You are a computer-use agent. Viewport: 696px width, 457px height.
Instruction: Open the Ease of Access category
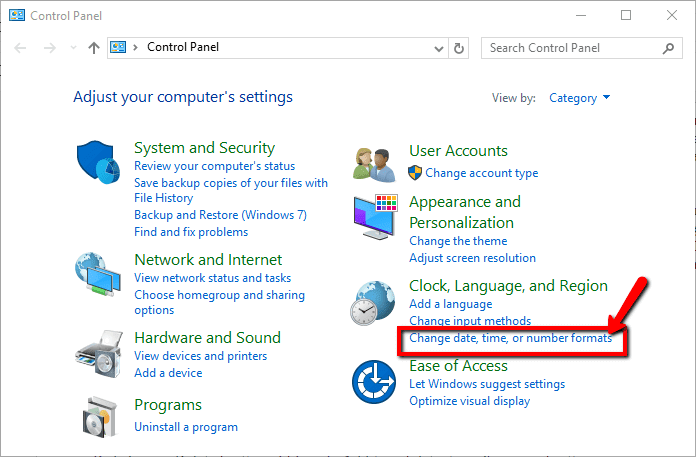point(458,366)
